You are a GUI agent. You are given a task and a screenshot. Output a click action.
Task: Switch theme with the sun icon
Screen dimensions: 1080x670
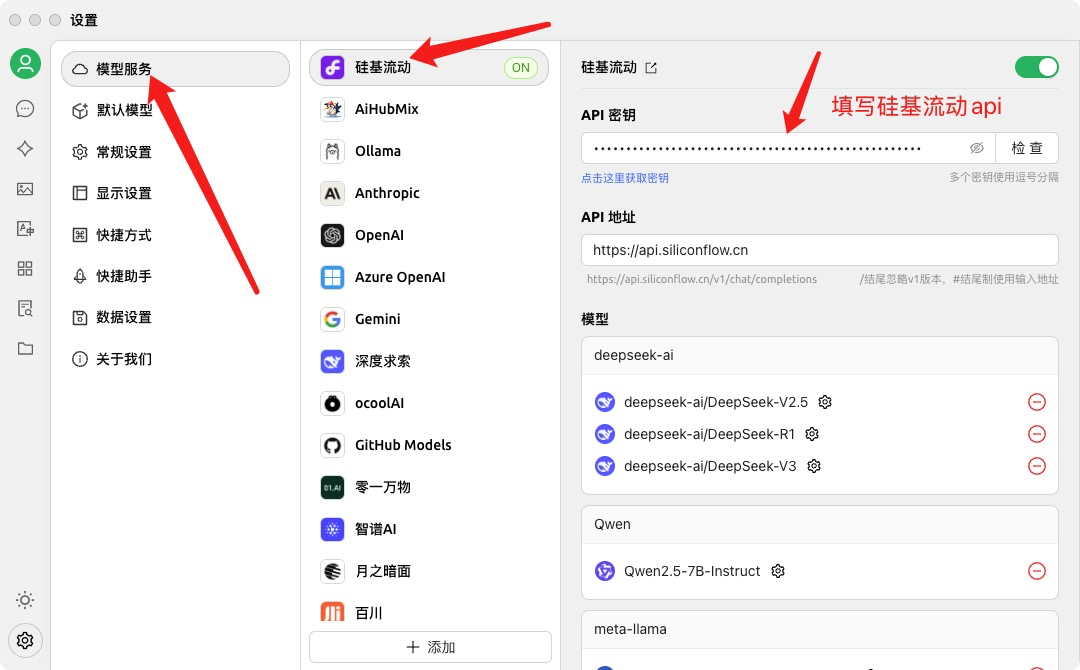pos(25,600)
